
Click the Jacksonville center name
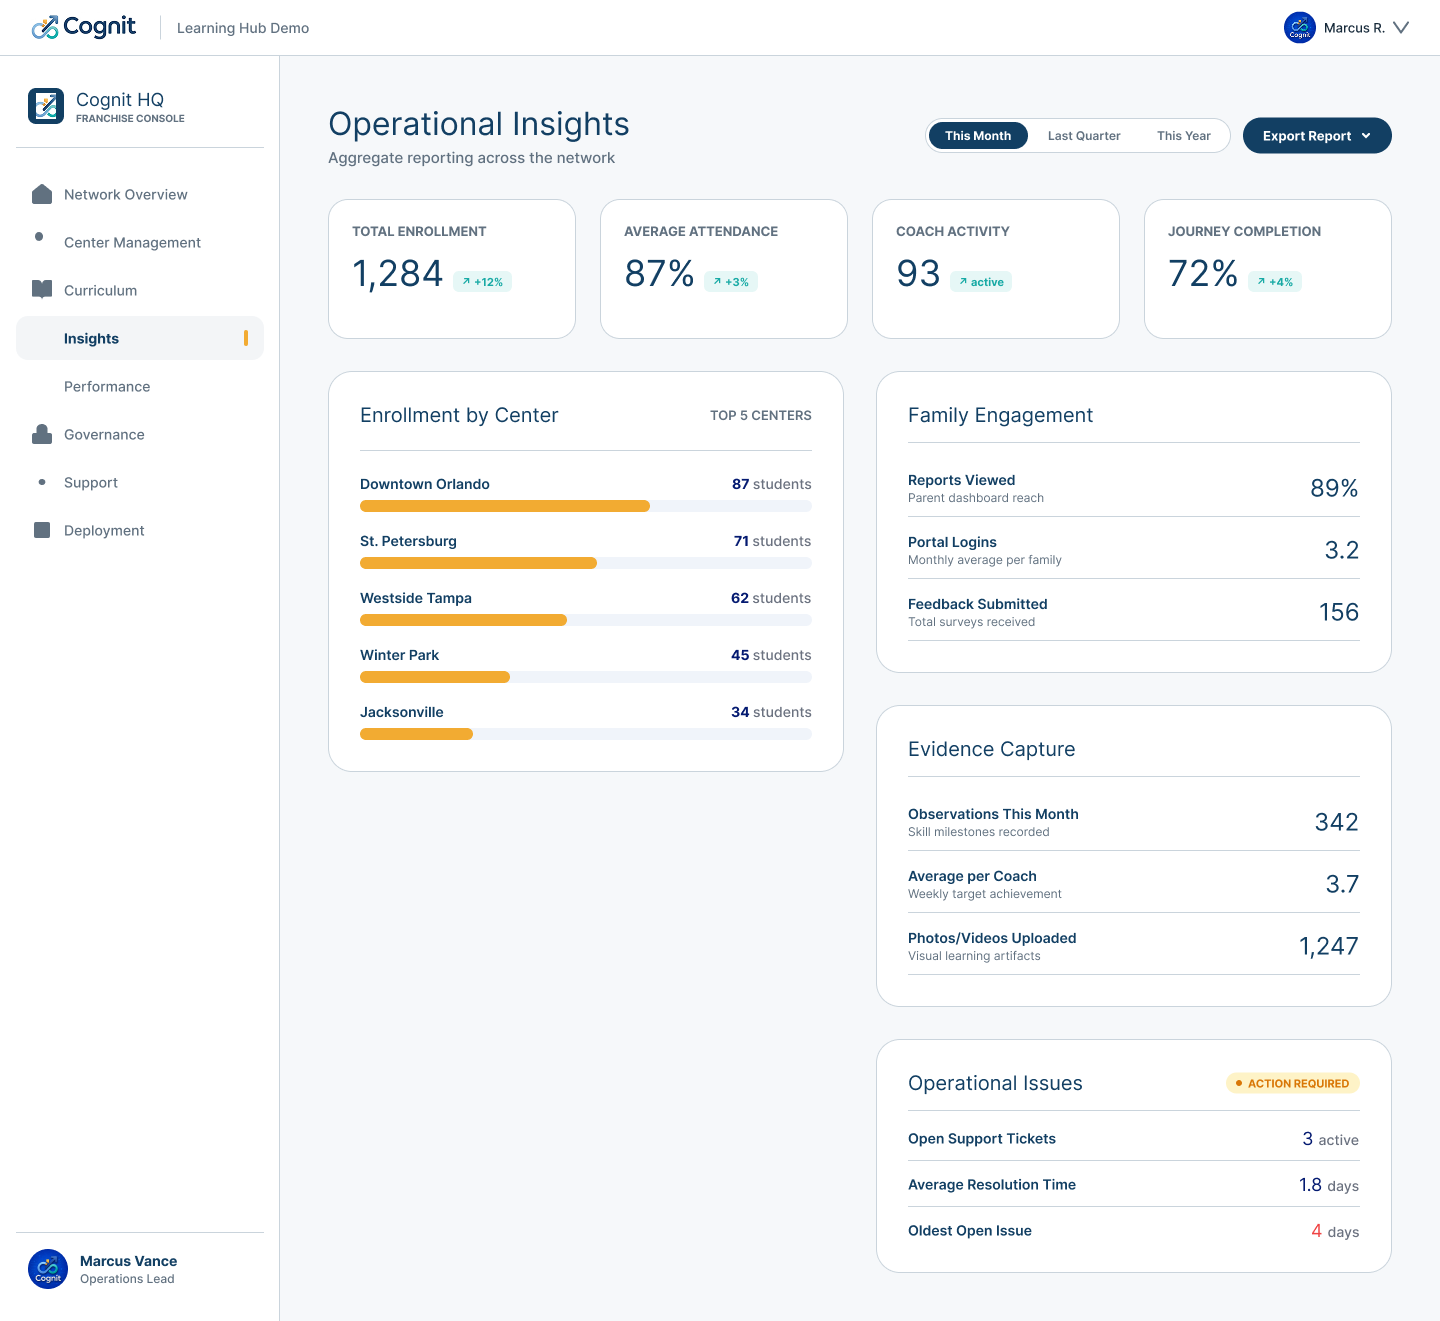coord(402,712)
